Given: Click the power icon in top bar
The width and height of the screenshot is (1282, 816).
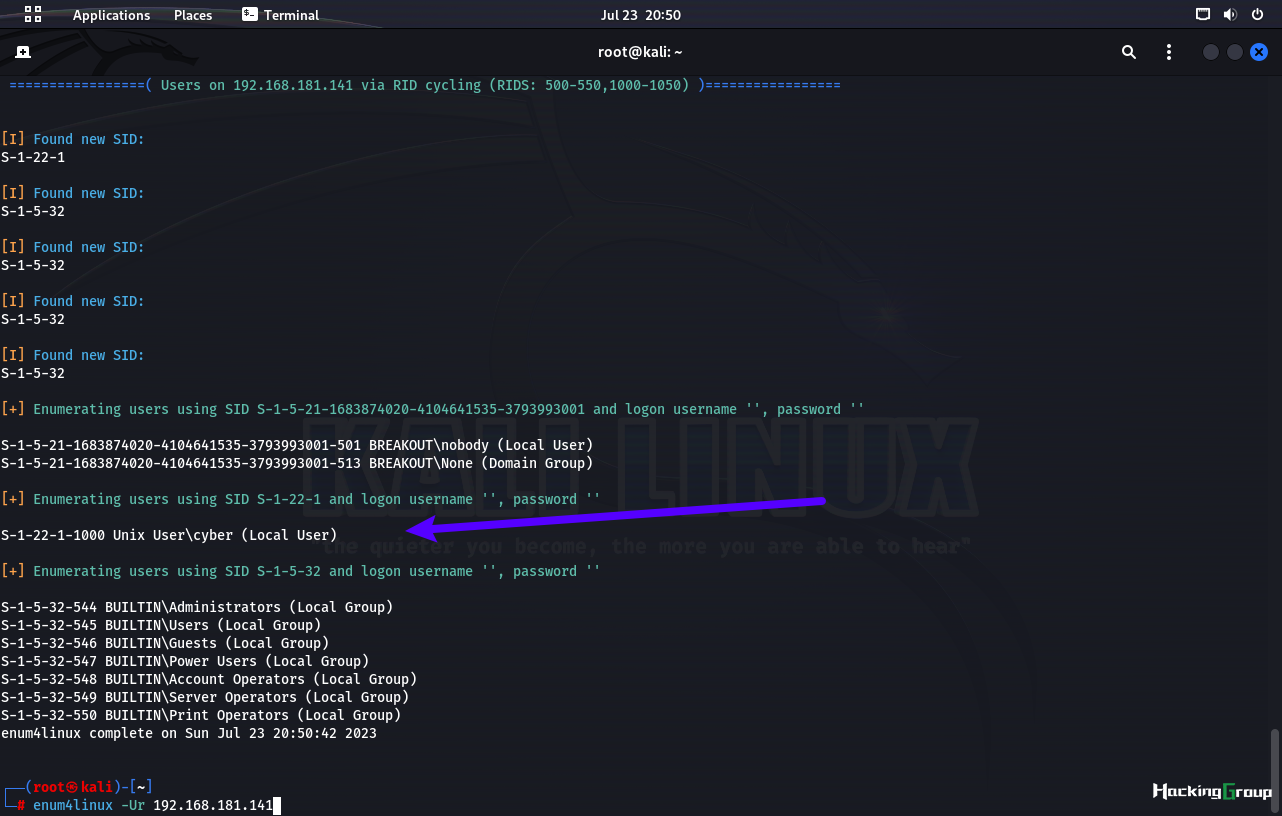Looking at the screenshot, I should coord(1258,14).
